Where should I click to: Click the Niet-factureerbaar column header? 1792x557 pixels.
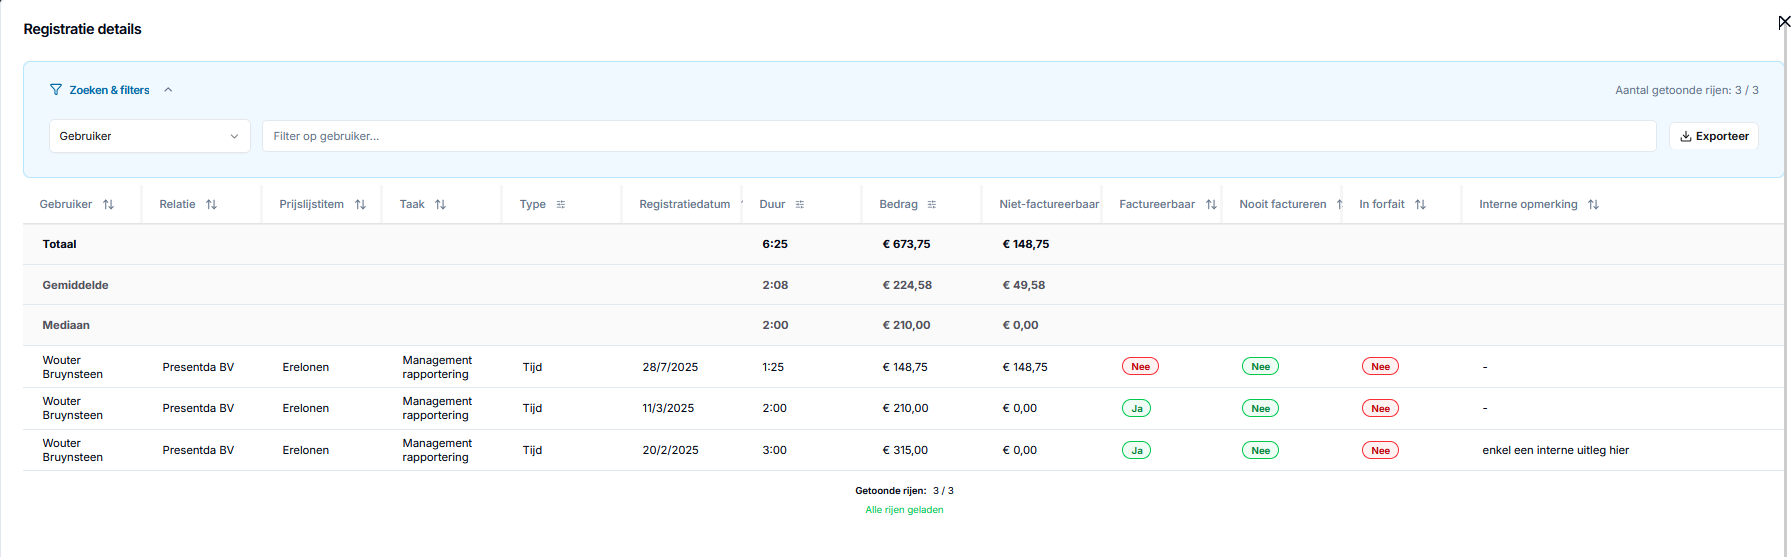pos(1049,204)
